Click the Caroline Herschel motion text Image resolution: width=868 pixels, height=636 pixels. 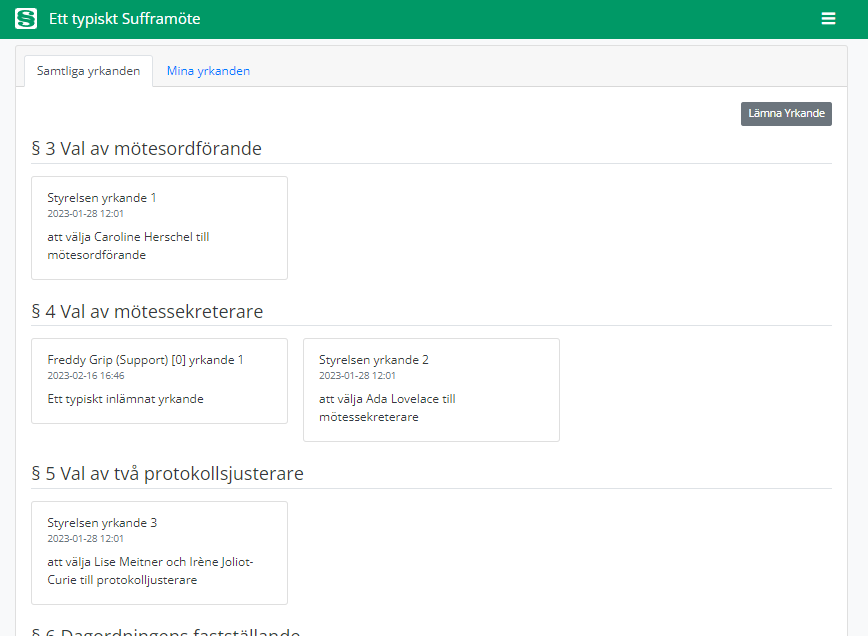128,246
